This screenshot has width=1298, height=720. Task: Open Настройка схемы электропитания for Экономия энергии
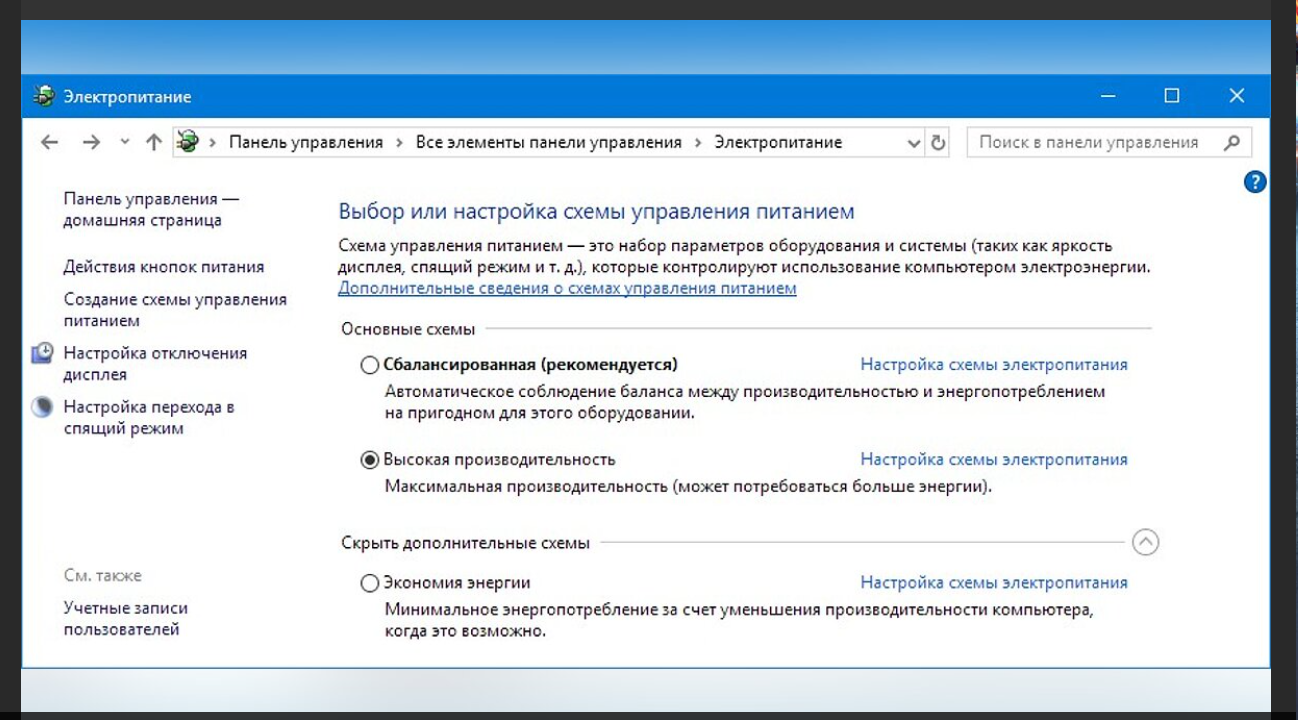point(993,582)
